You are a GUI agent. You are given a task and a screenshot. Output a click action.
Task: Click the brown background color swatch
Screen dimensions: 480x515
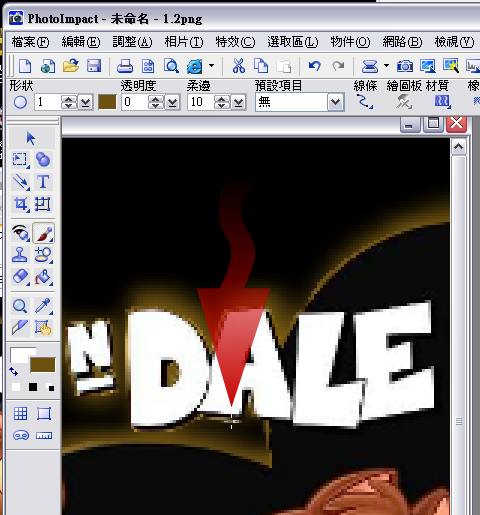[43, 365]
